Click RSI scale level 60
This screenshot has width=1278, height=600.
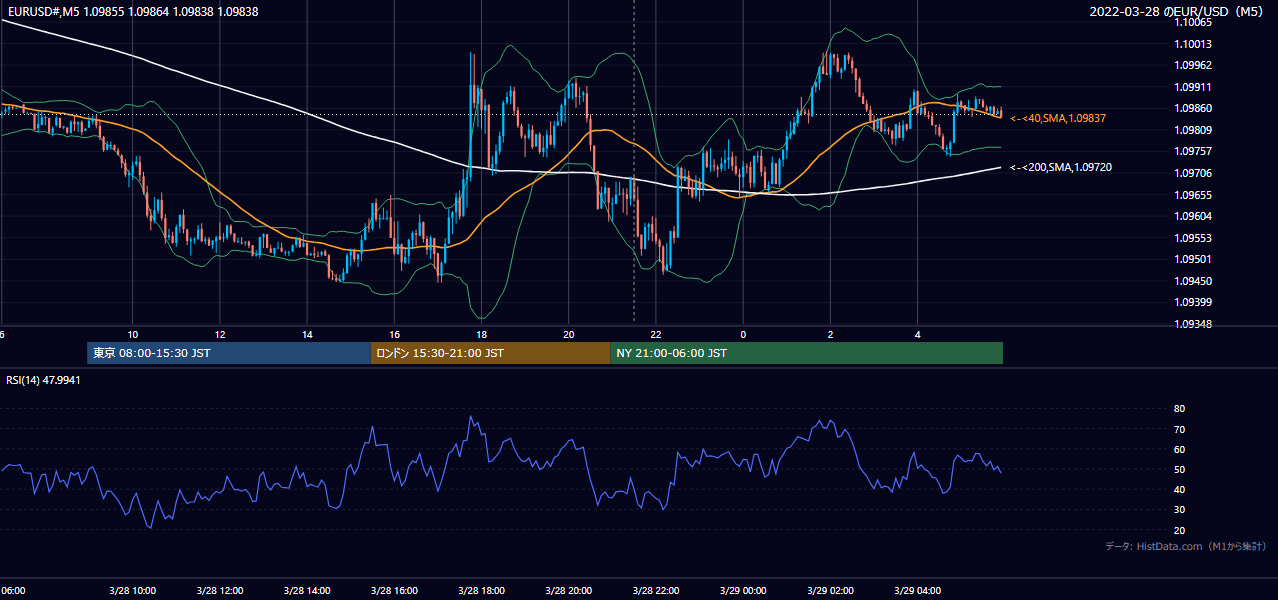1180,449
